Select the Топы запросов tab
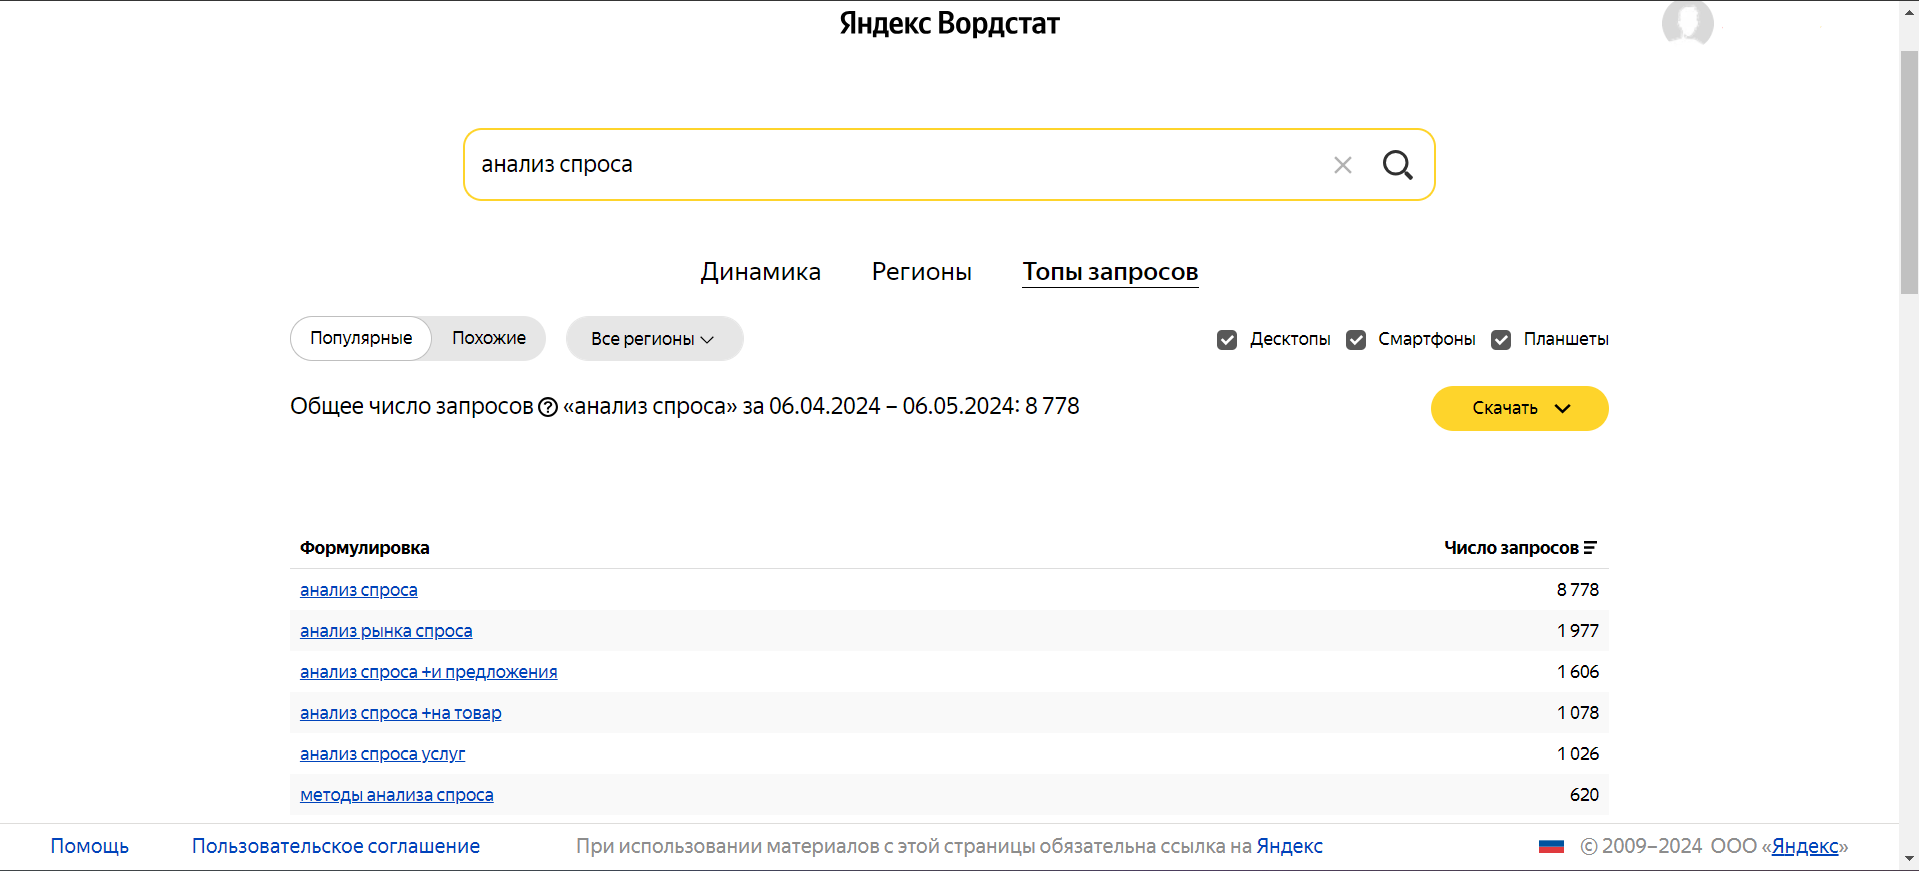This screenshot has height=871, width=1919. [1110, 272]
